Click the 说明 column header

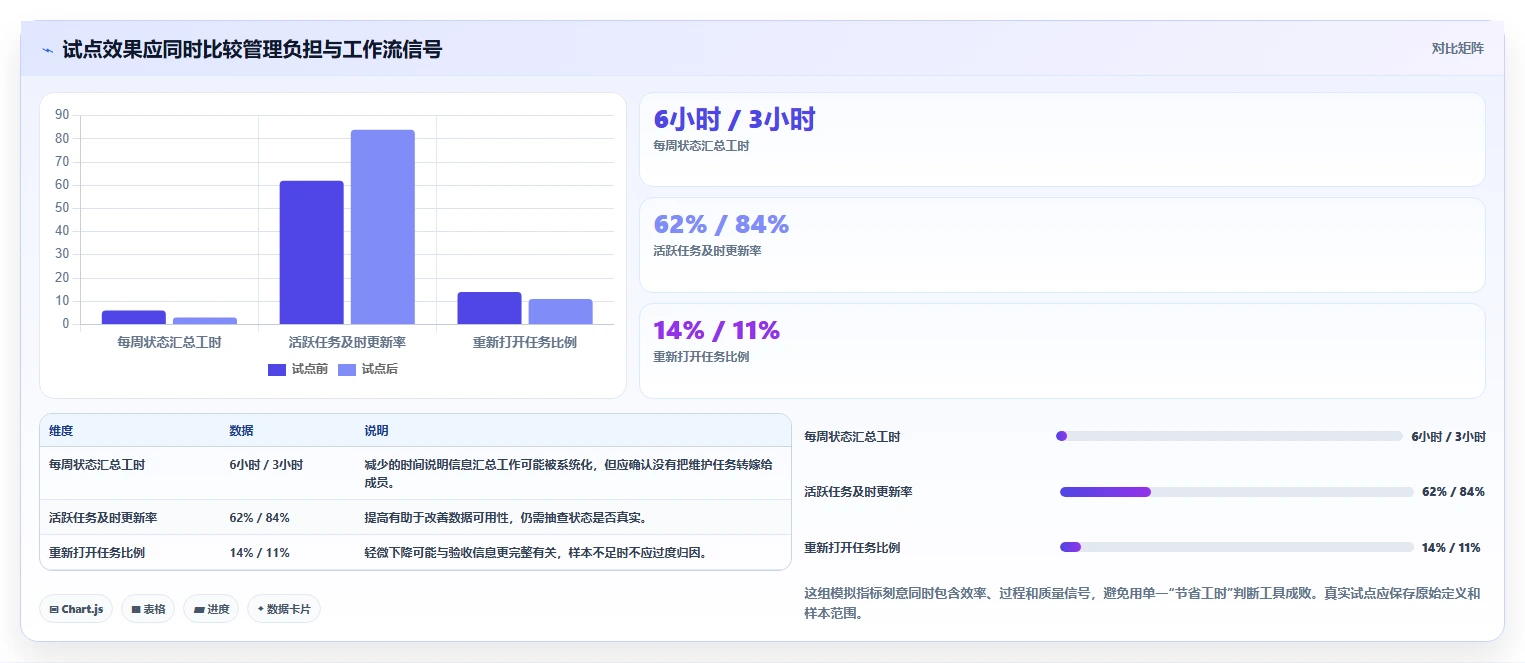tap(376, 431)
